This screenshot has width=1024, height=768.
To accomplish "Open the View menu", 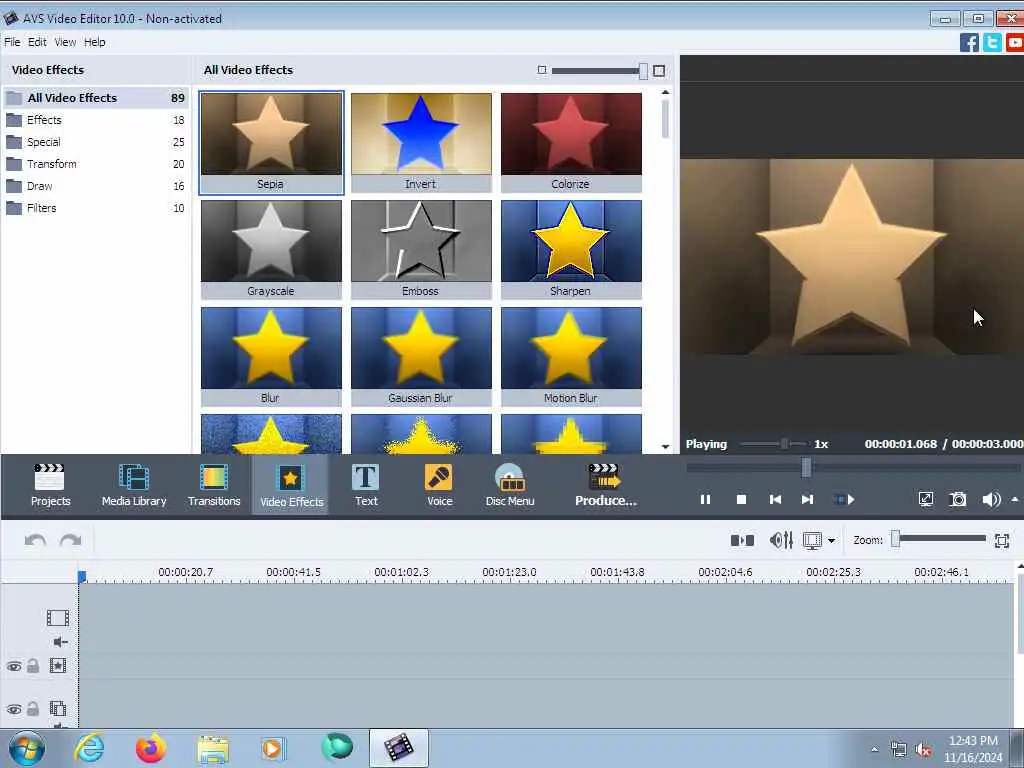I will [x=65, y=42].
